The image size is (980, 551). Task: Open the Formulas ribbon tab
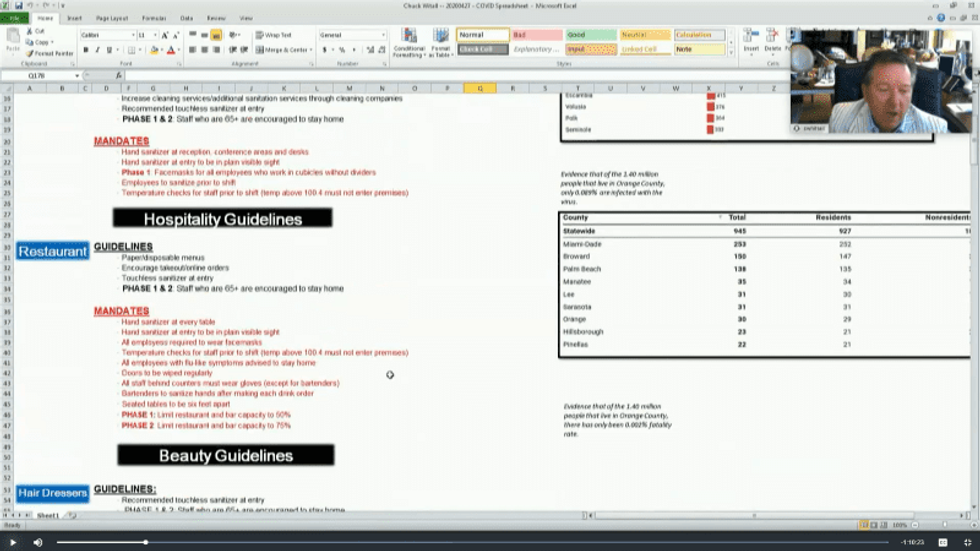(154, 18)
